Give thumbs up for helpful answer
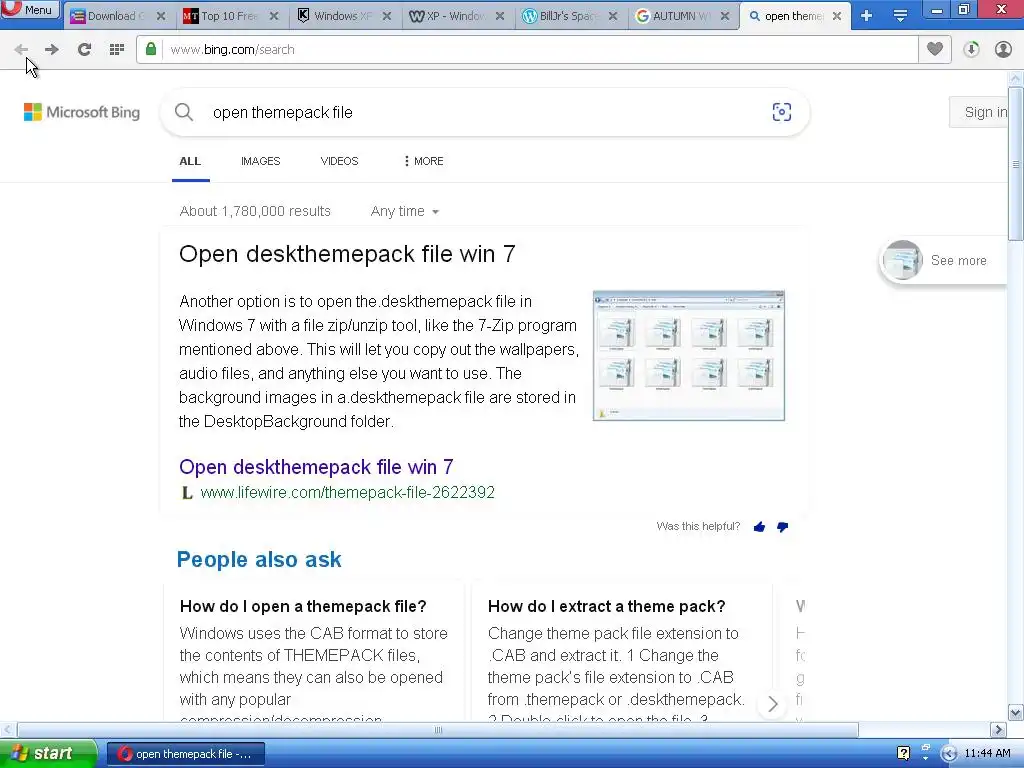 (759, 527)
